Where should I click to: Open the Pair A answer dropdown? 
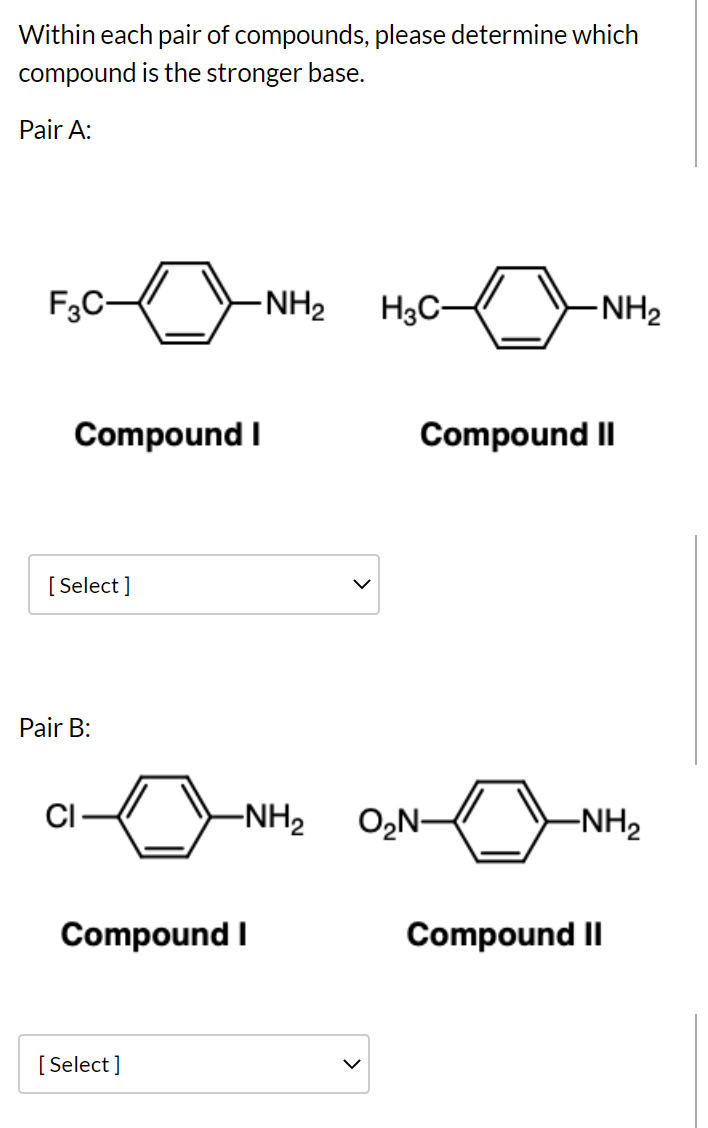(x=204, y=585)
